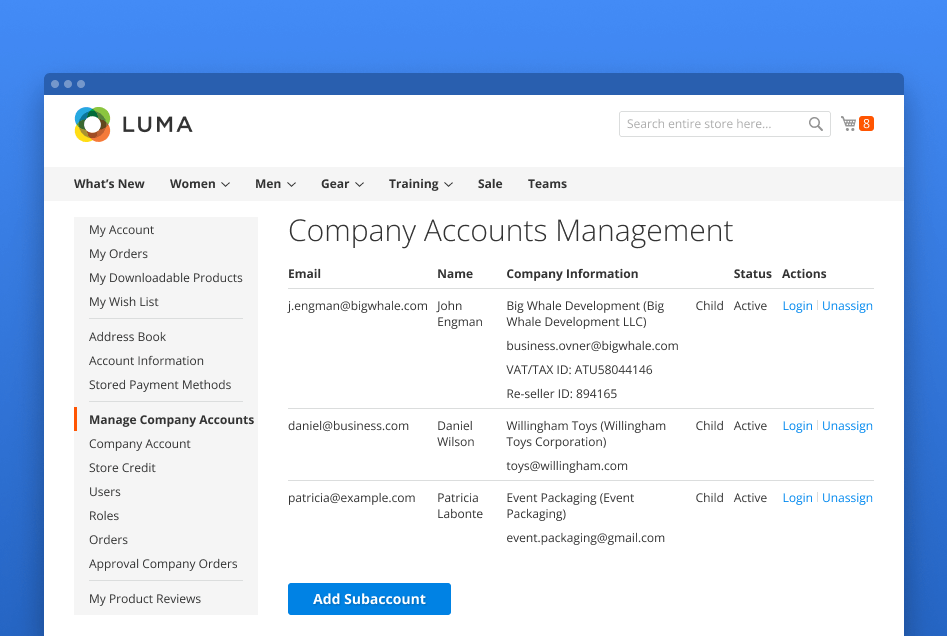Click the search magnifier icon
Screen dimensions: 947x636
pos(815,124)
